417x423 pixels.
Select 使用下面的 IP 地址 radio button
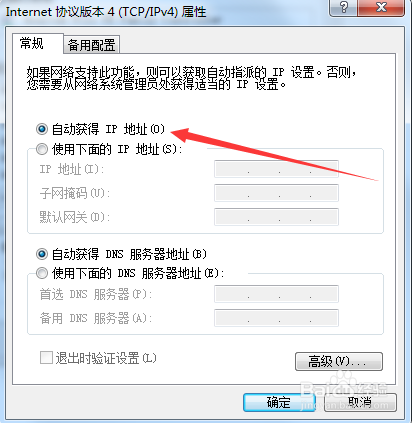(x=42, y=149)
